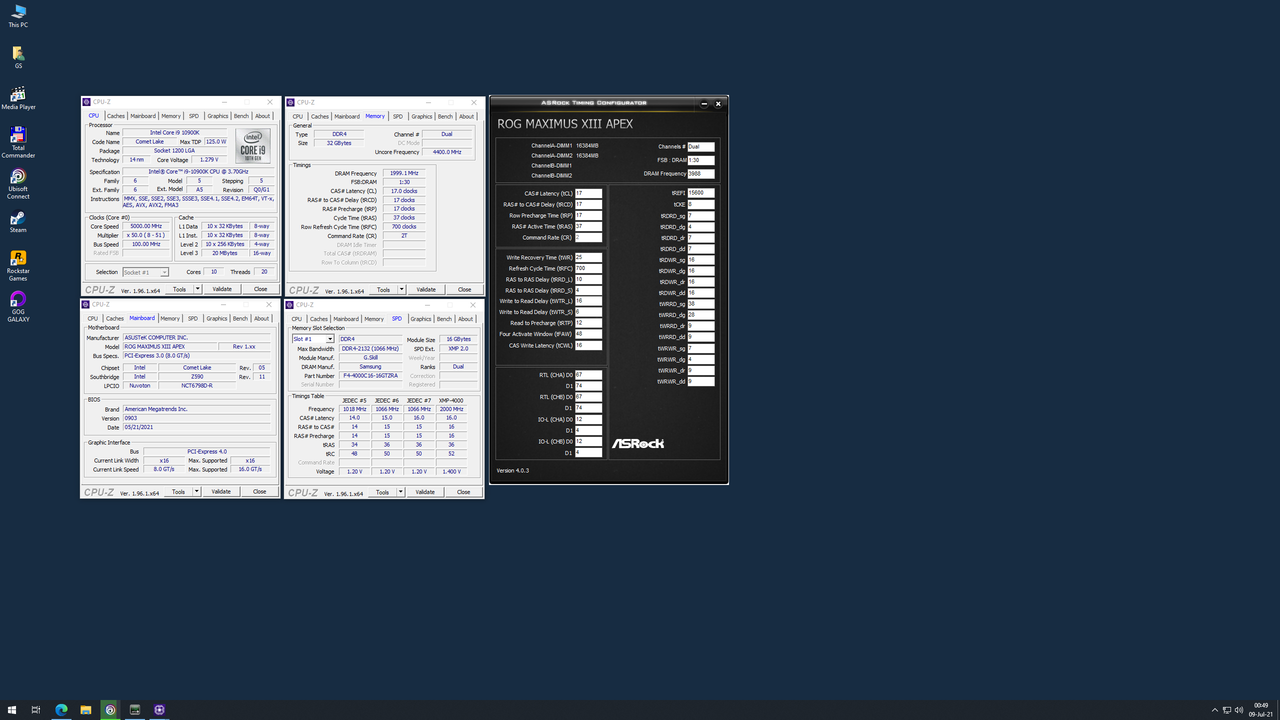1280x720 pixels.
Task: Open the volume control in the tray
Action: pyautogui.click(x=1238, y=710)
